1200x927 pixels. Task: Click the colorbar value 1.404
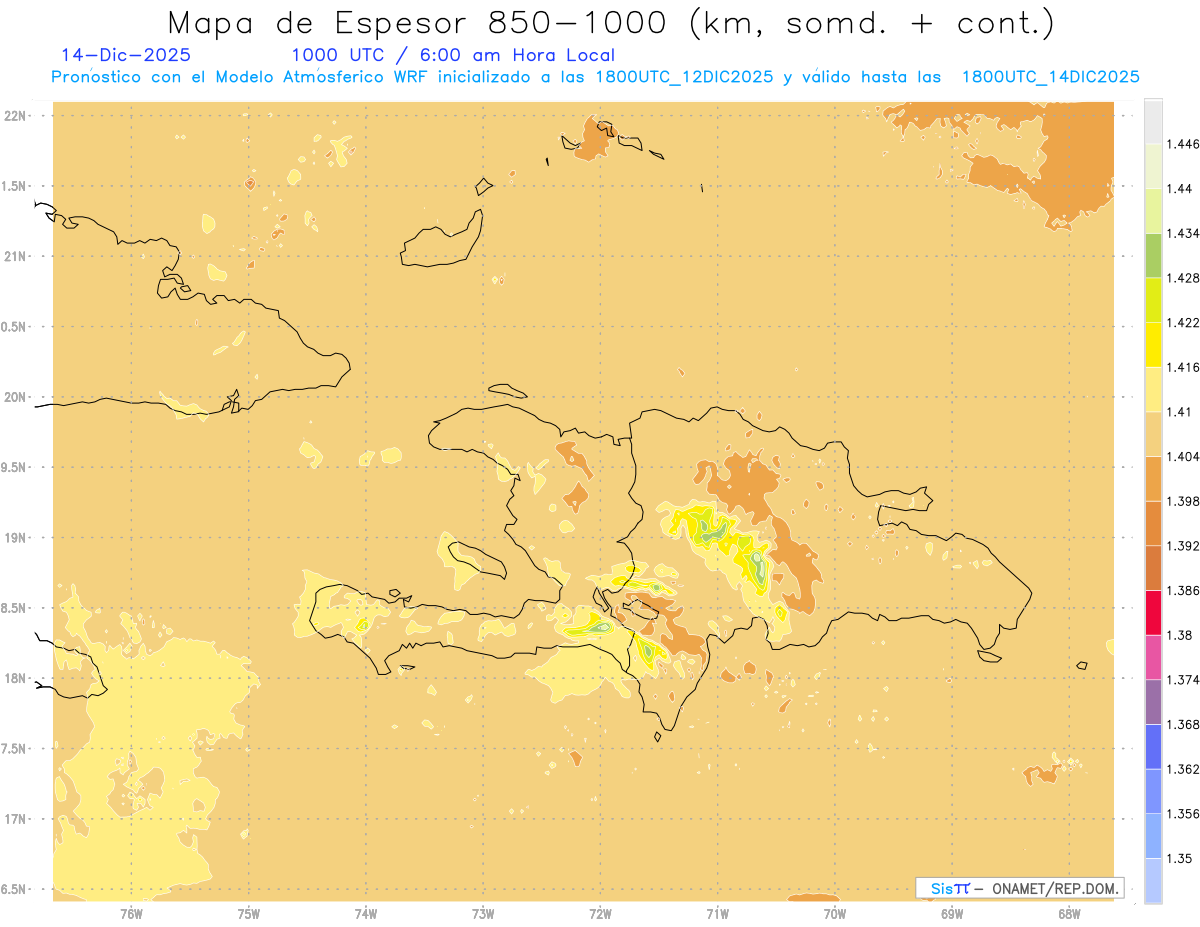[x=1184, y=457]
